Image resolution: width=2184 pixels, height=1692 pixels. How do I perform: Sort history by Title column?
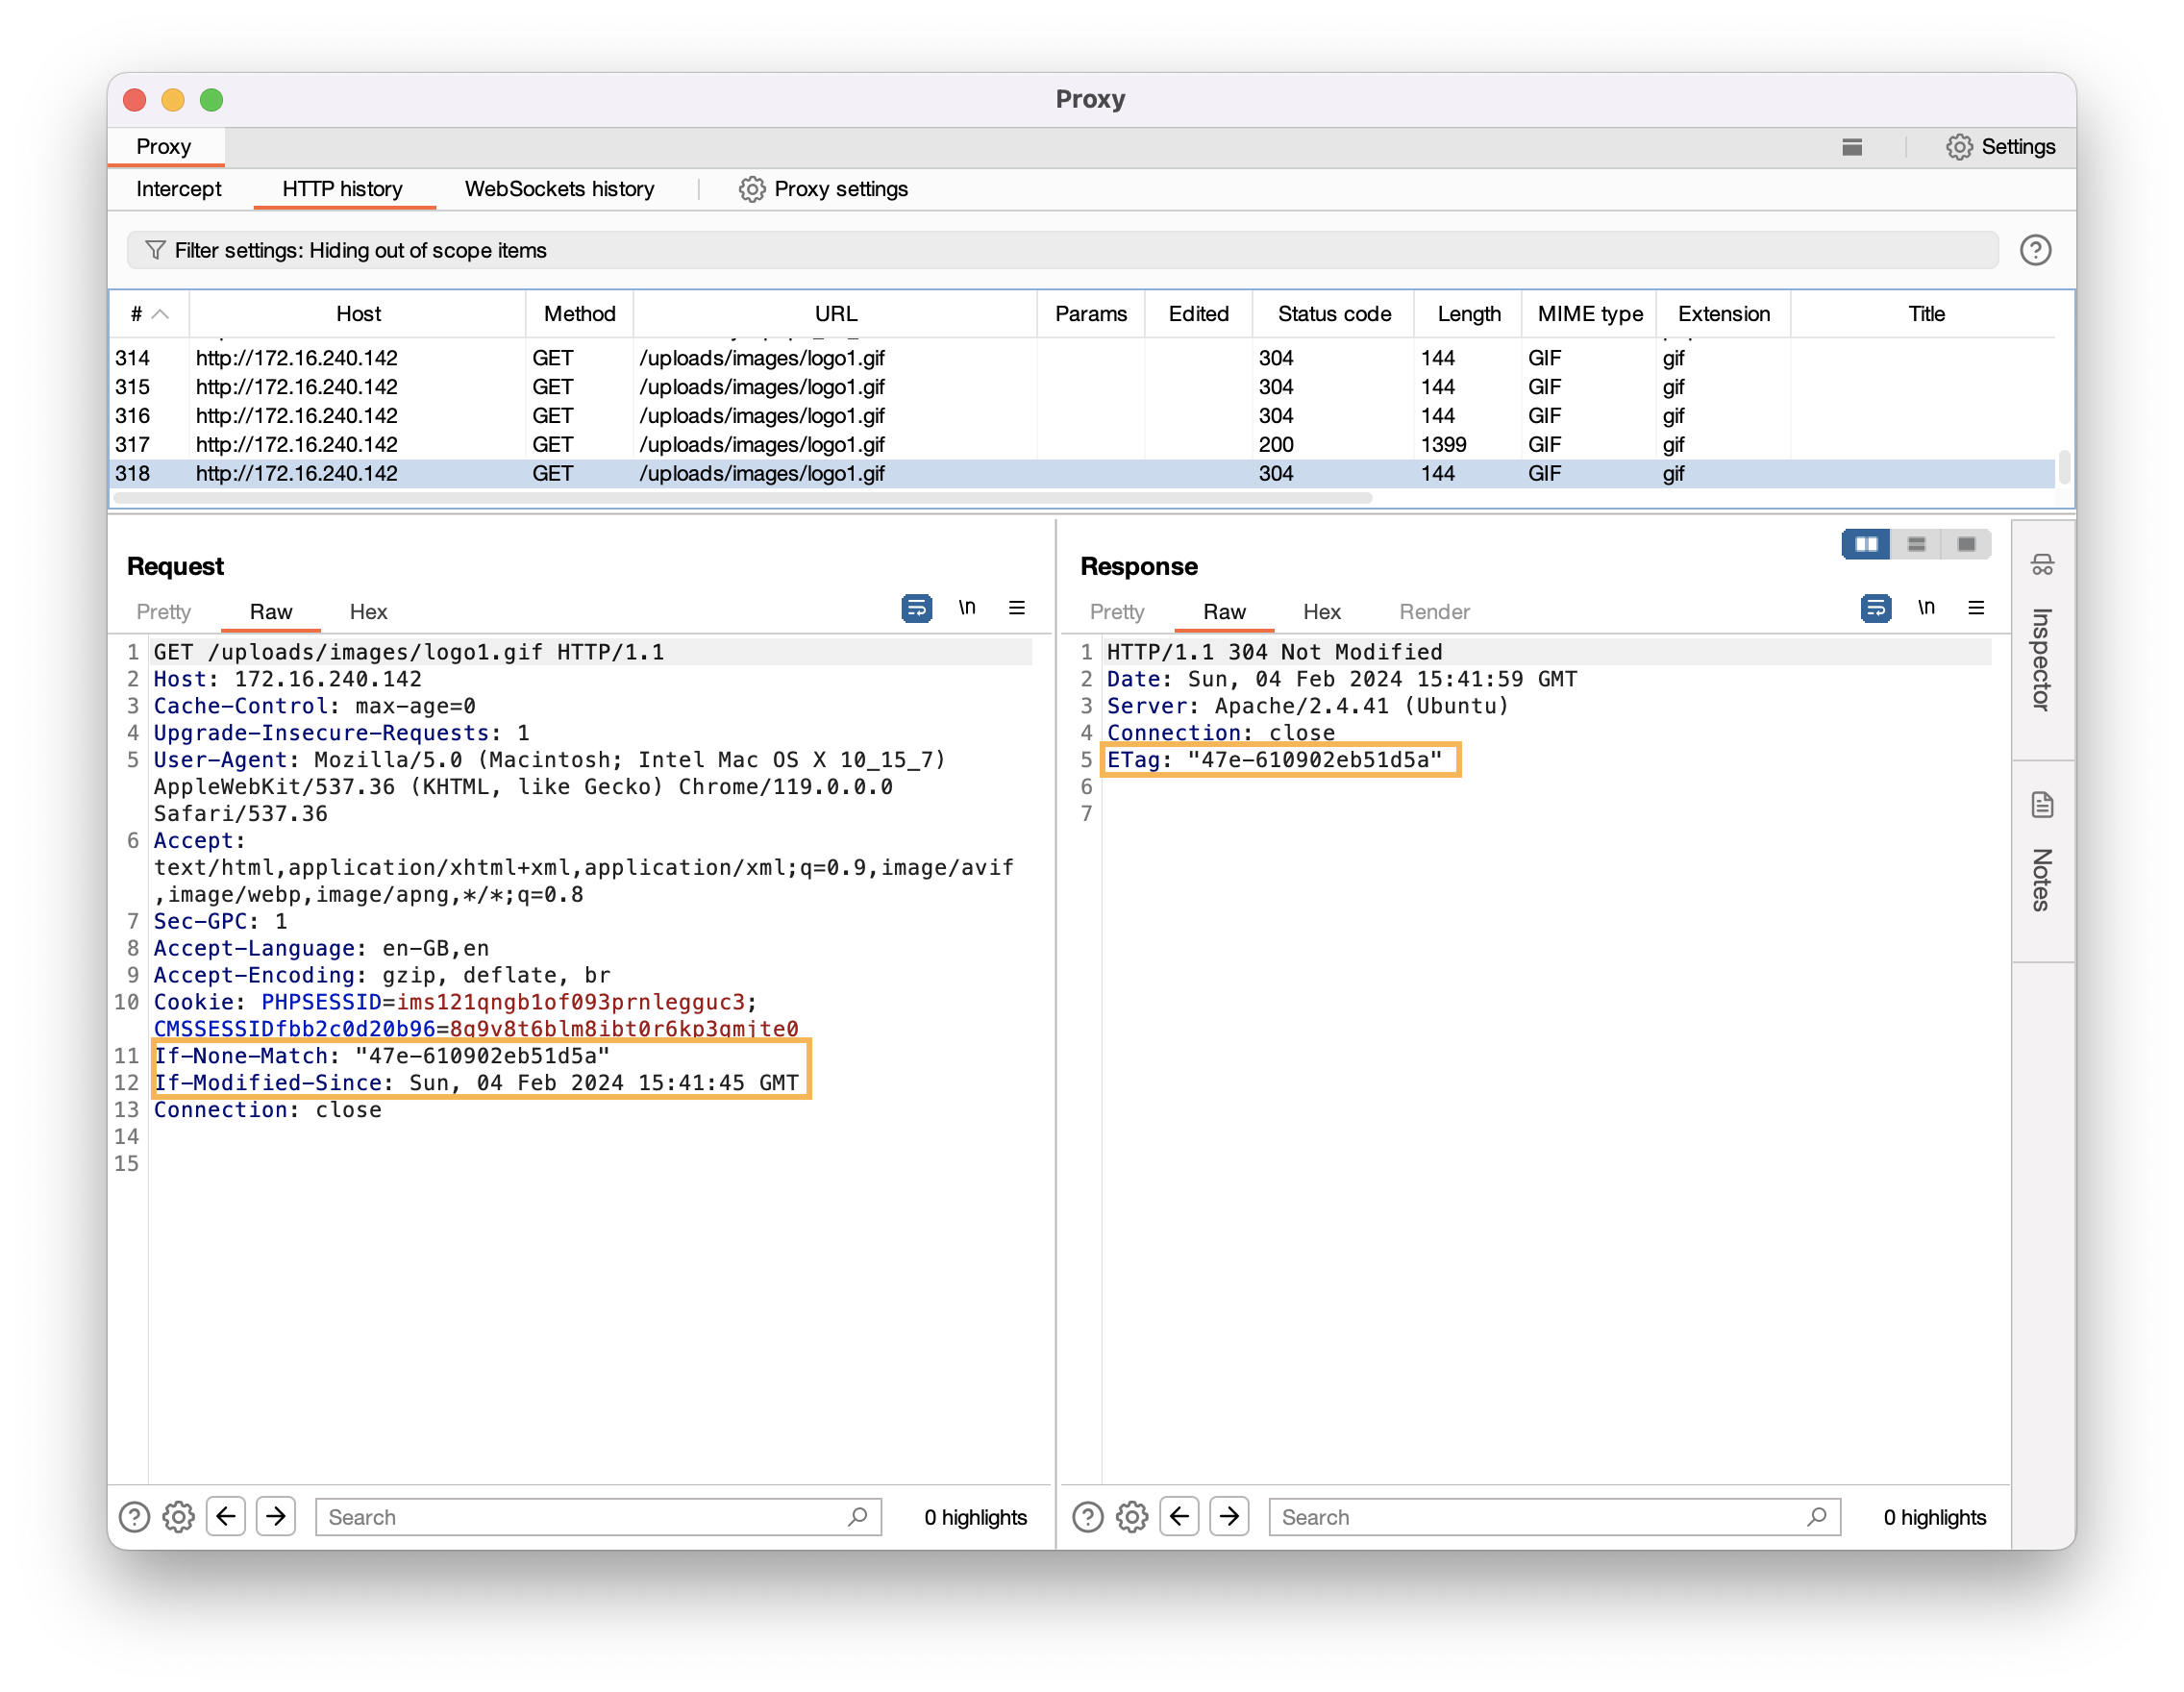click(1926, 314)
